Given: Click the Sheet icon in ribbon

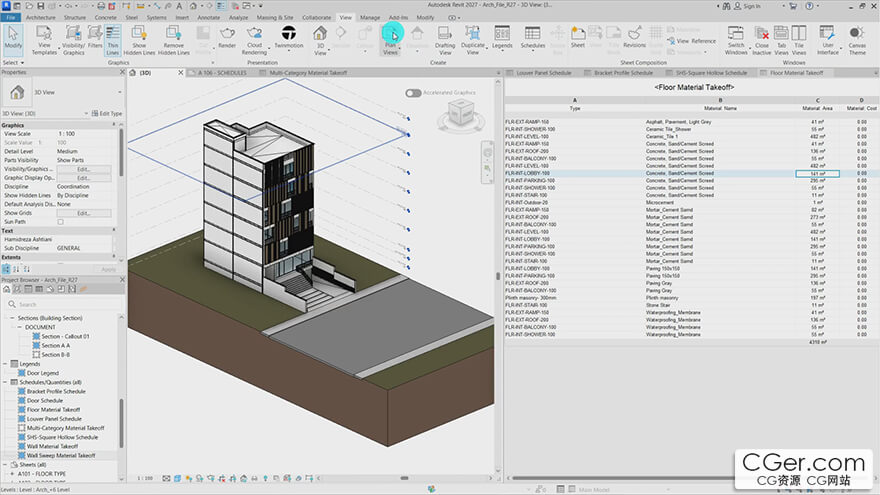Looking at the screenshot, I should (x=578, y=37).
